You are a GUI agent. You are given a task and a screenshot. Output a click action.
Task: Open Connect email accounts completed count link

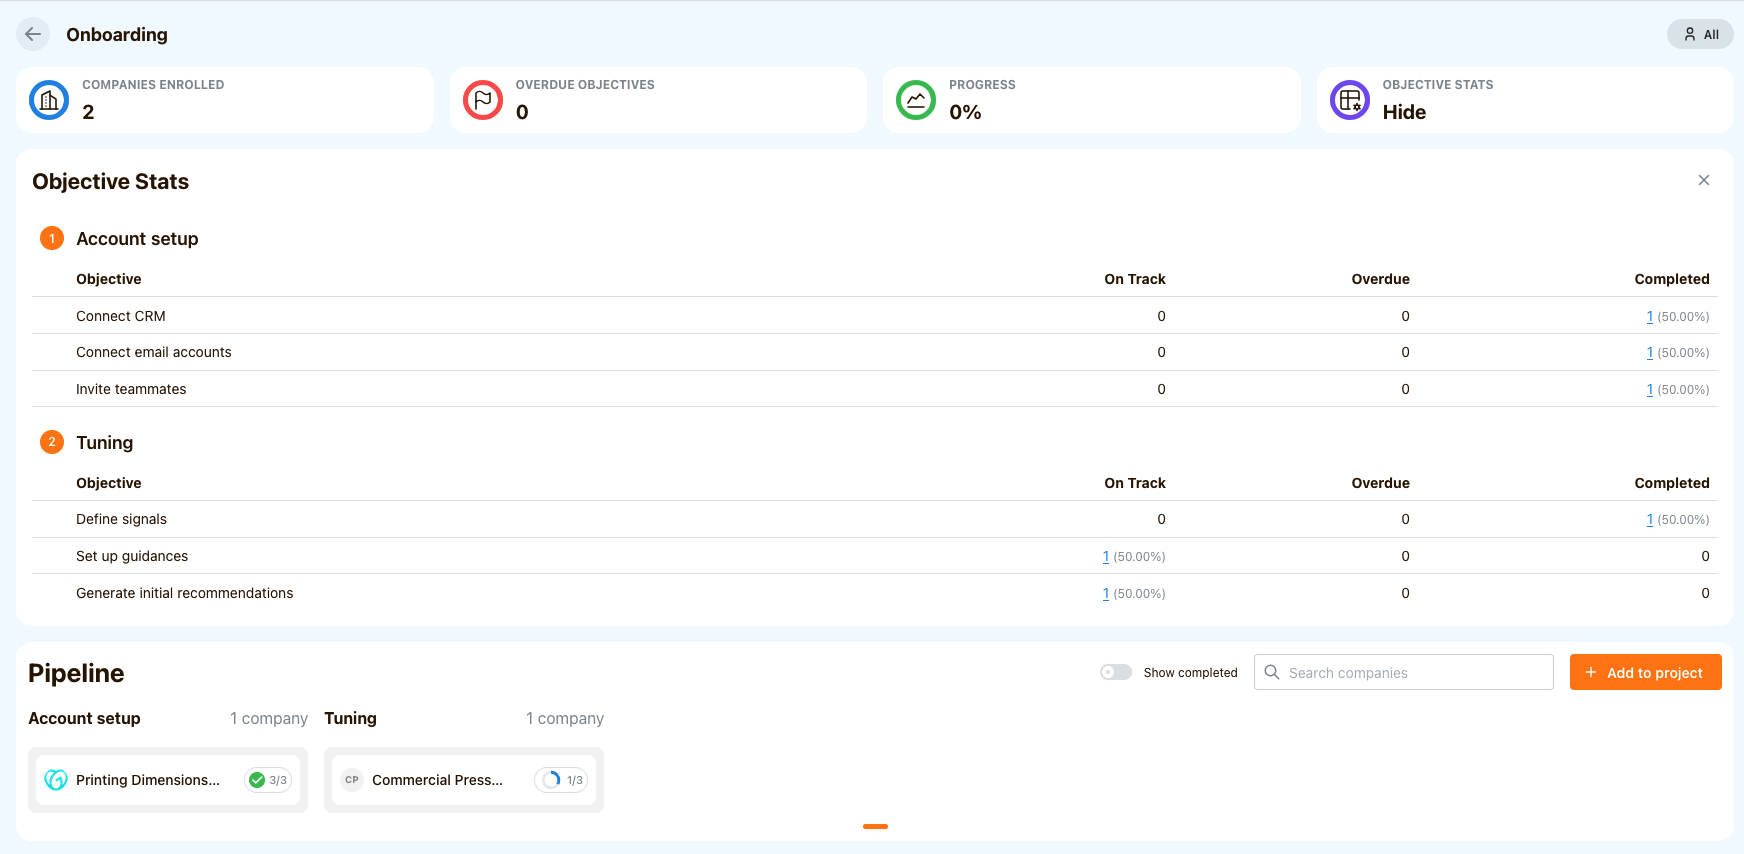click(1649, 353)
